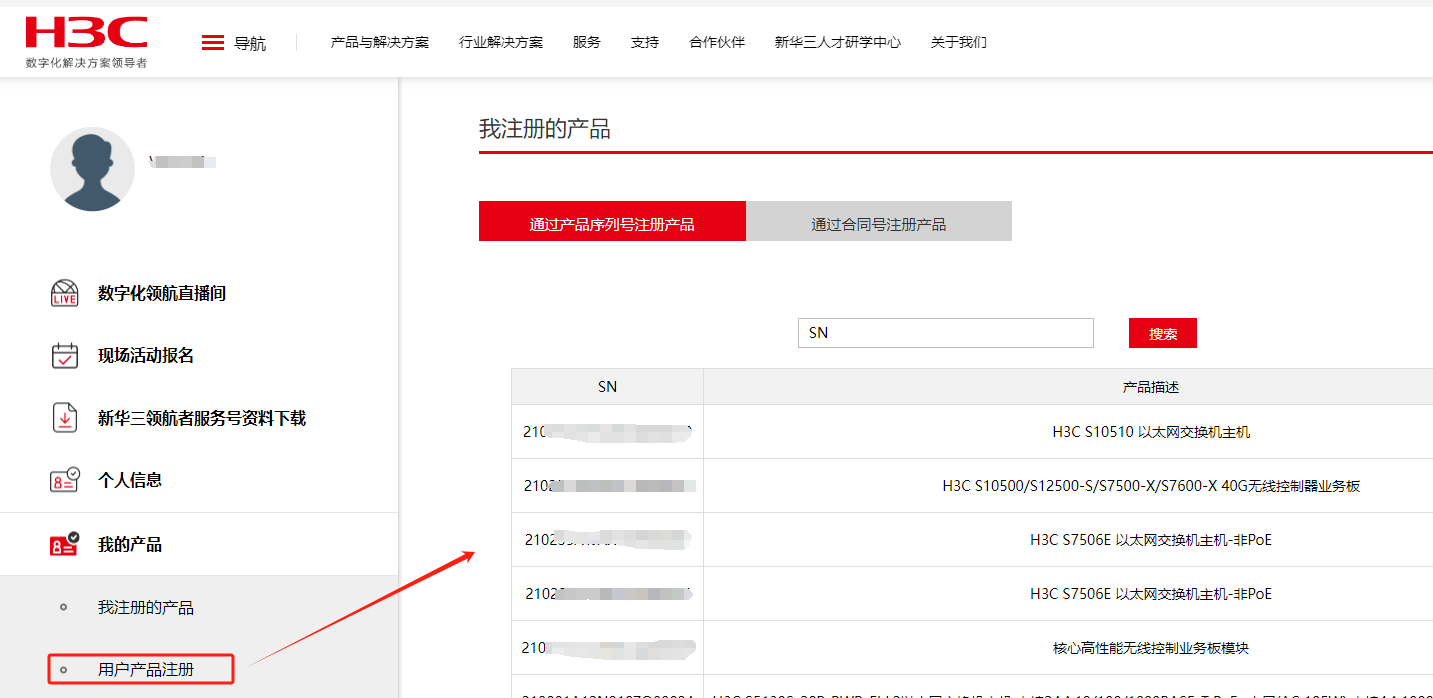Open the hamburger navigation menu icon
Image resolution: width=1433 pixels, height=698 pixels.
[x=212, y=43]
